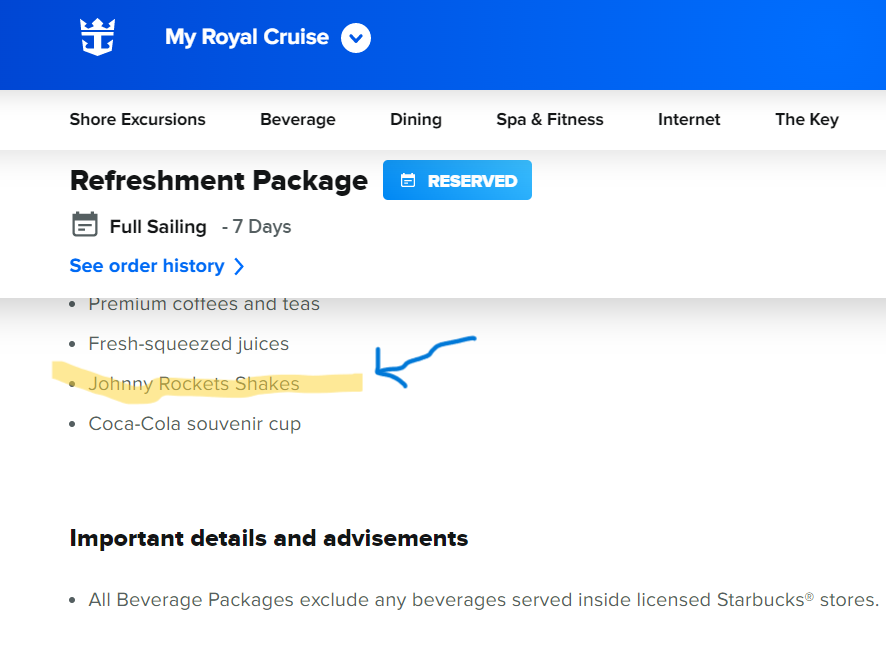Open the See order history link
Image resolution: width=886 pixels, height=656 pixels.
147,266
